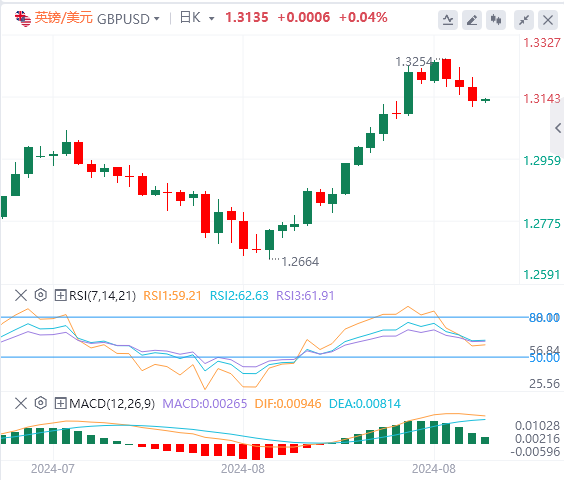The image size is (564, 480).
Task: Switch chart type via candlestick icon
Action: coord(496,19)
